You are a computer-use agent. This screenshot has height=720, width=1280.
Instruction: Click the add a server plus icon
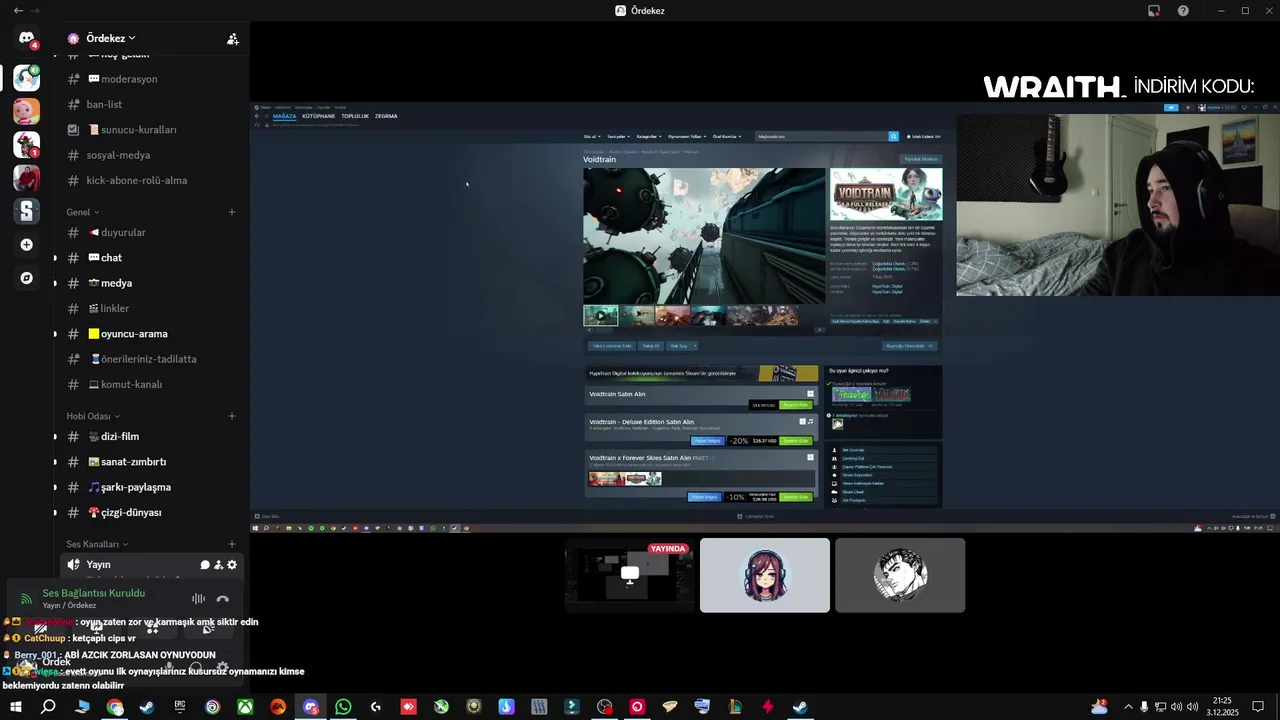27,244
